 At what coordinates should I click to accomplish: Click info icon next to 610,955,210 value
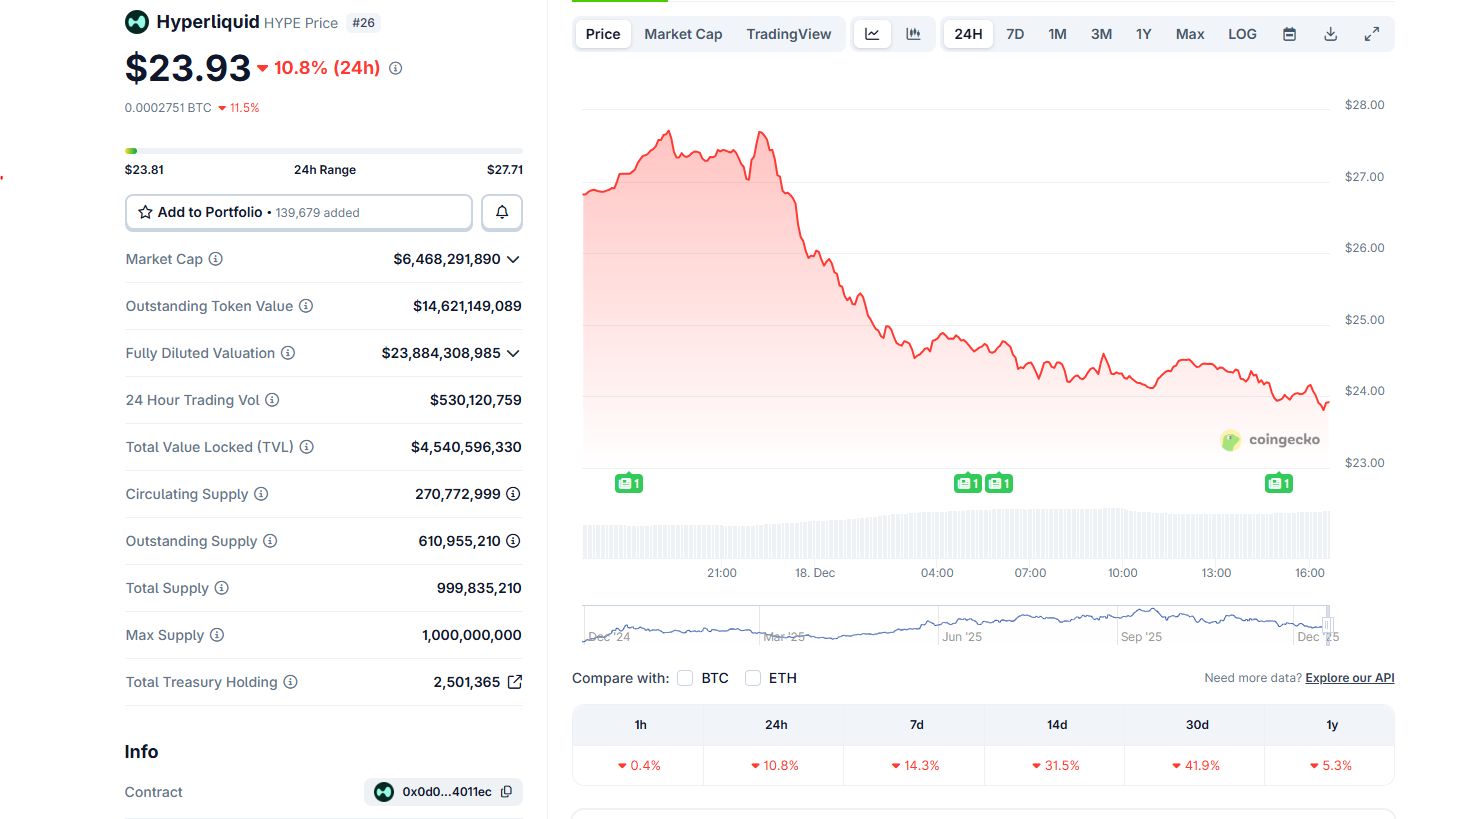[513, 541]
